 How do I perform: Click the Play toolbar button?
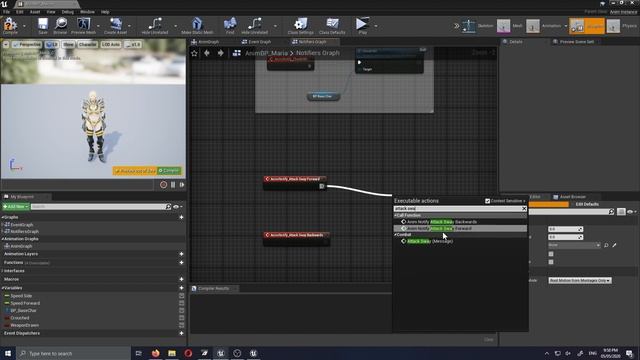click(x=362, y=25)
